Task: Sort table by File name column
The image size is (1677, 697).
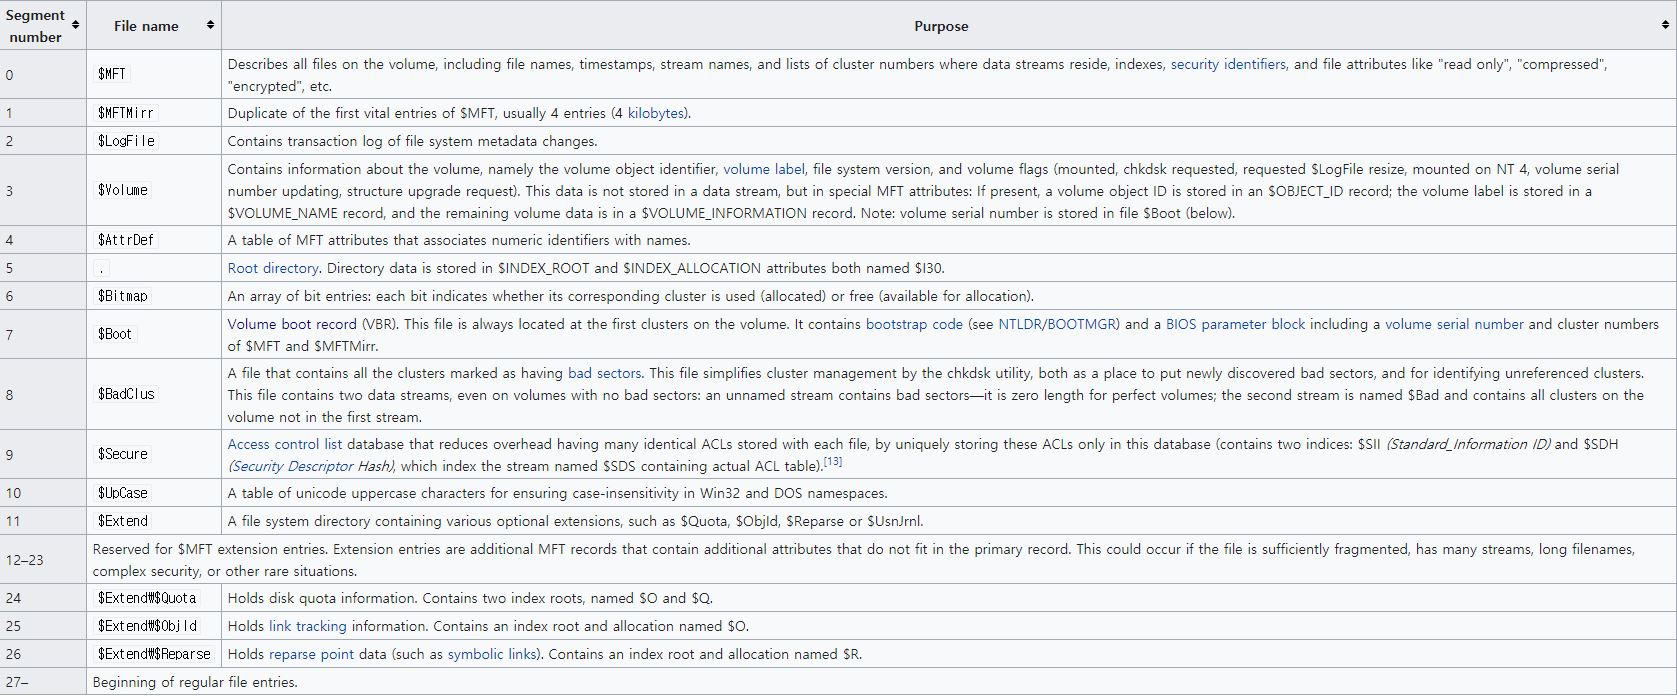Action: click(210, 24)
